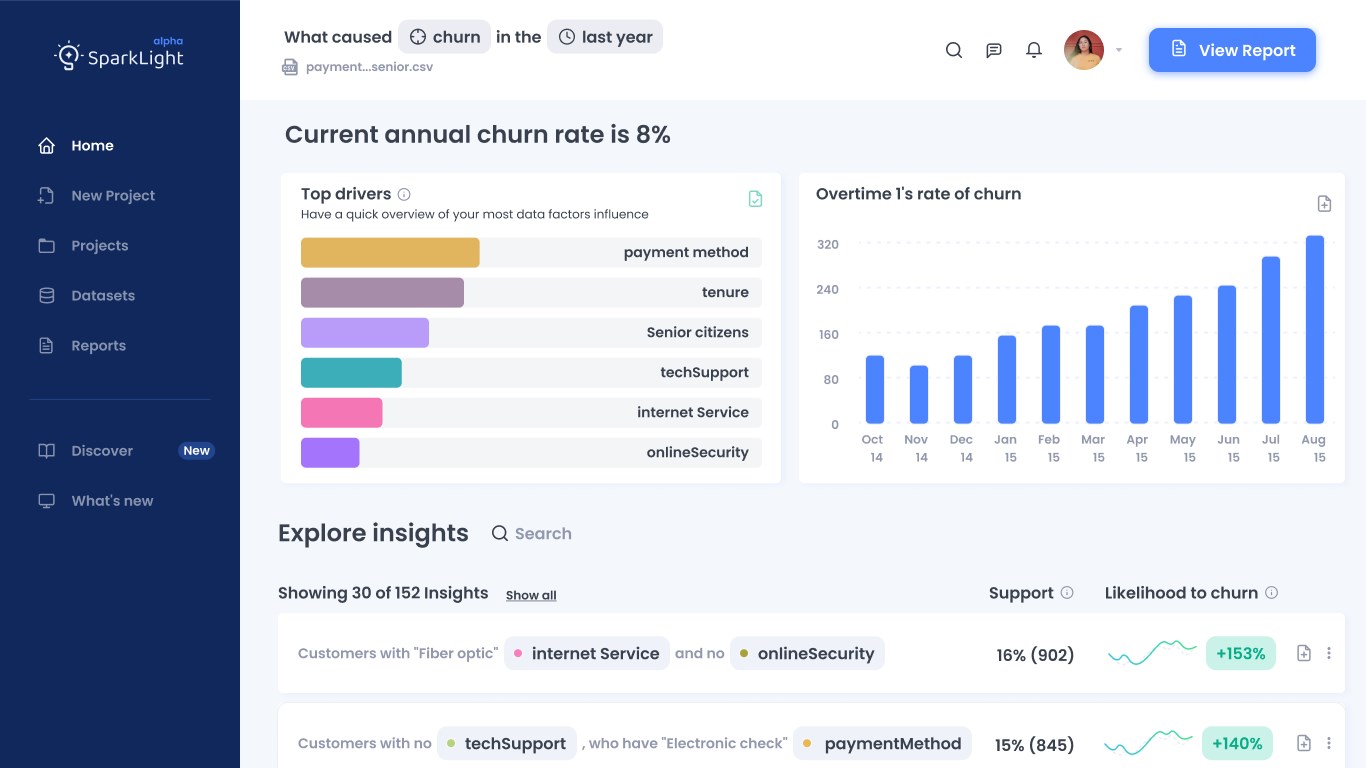
Task: Click the Top drivers checklist icon
Action: tap(755, 199)
